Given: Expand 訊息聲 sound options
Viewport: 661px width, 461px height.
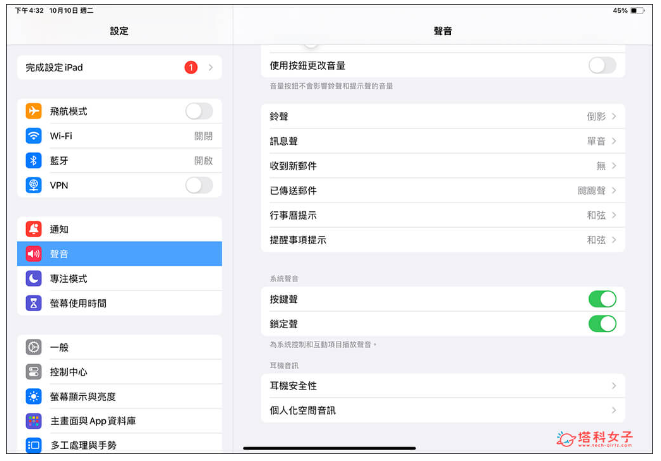Looking at the screenshot, I should (x=613, y=141).
